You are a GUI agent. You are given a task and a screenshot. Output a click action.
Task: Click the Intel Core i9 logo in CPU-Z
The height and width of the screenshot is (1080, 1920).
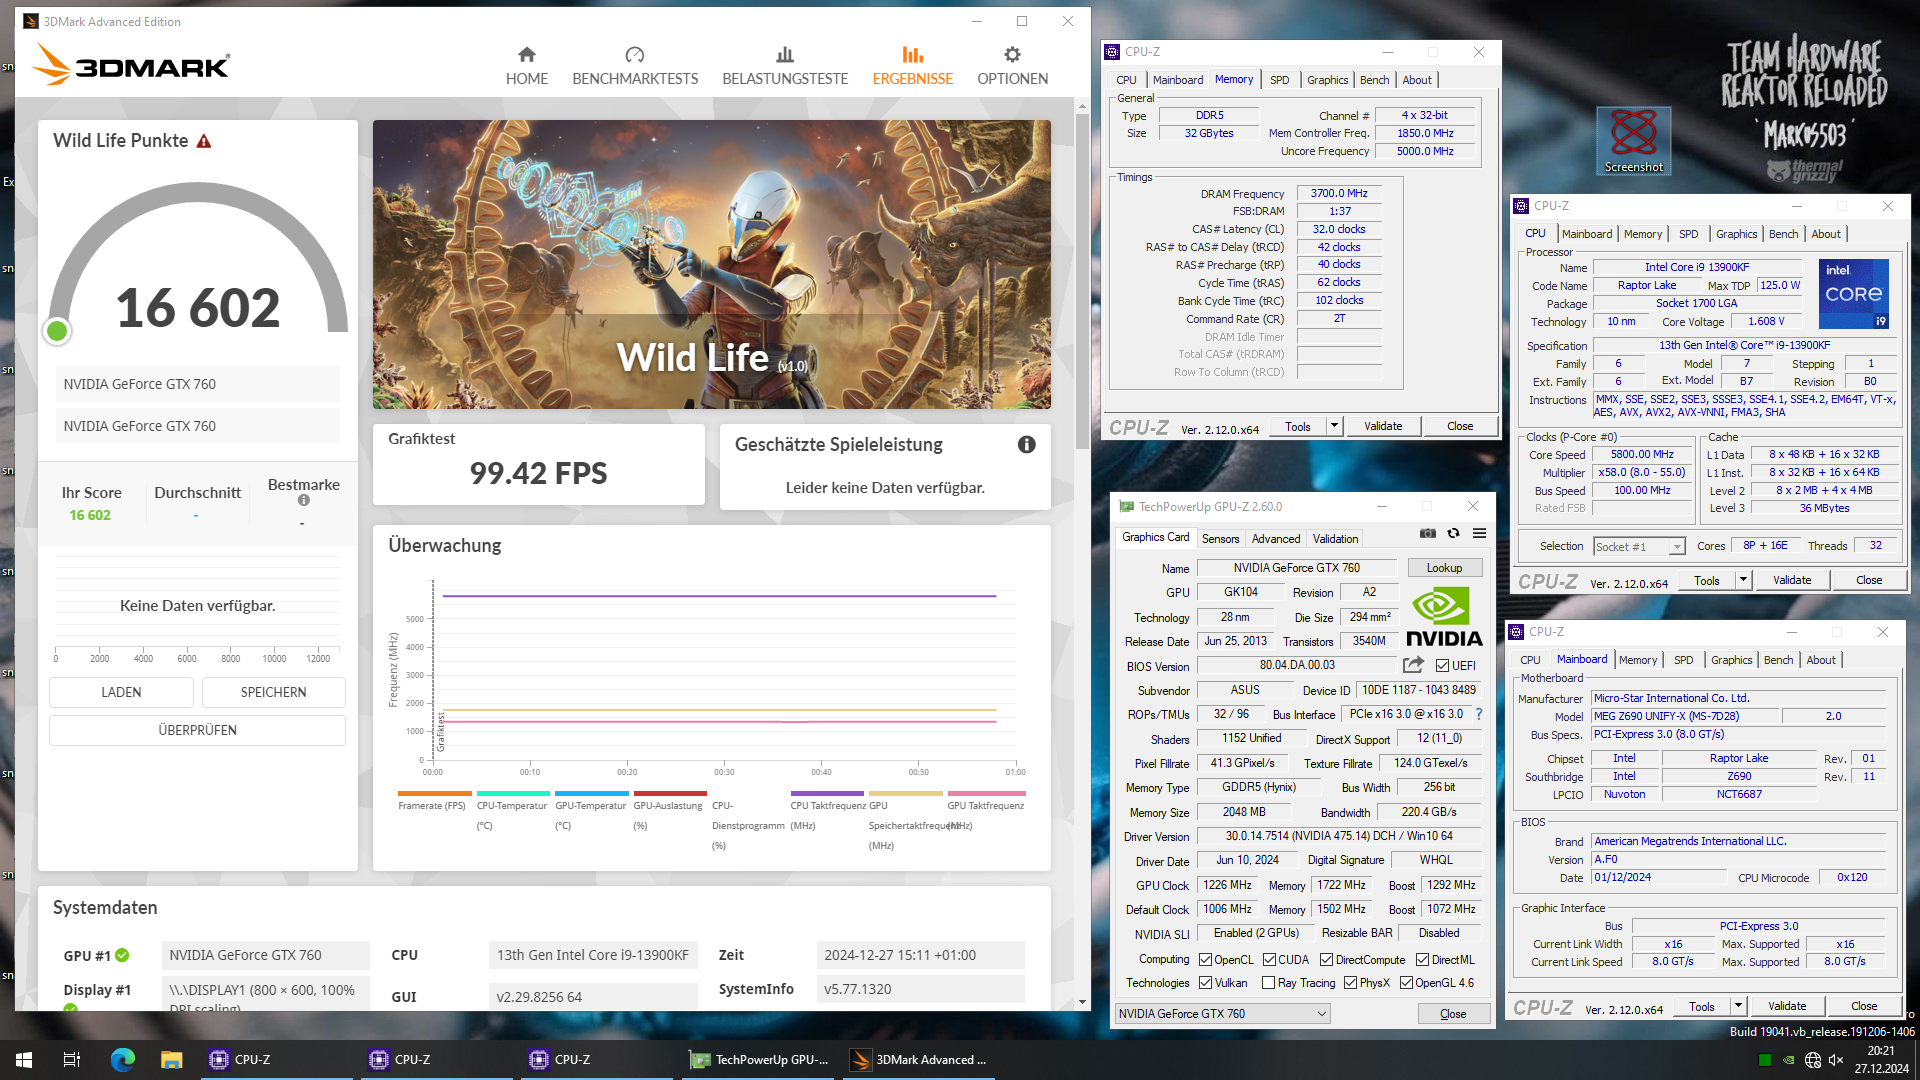click(1853, 294)
